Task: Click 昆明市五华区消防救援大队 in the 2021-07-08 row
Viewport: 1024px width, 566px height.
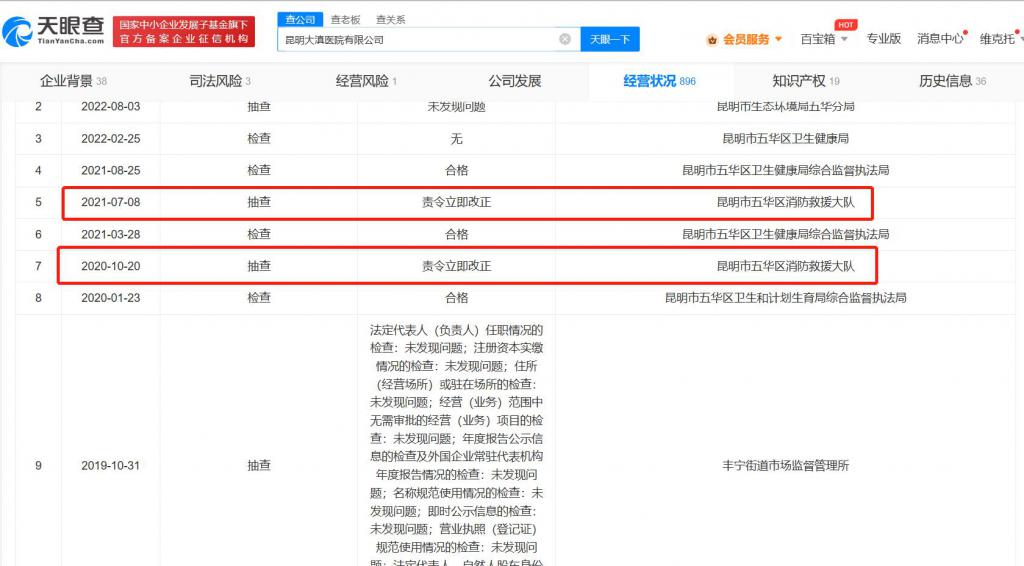Action: (x=785, y=202)
